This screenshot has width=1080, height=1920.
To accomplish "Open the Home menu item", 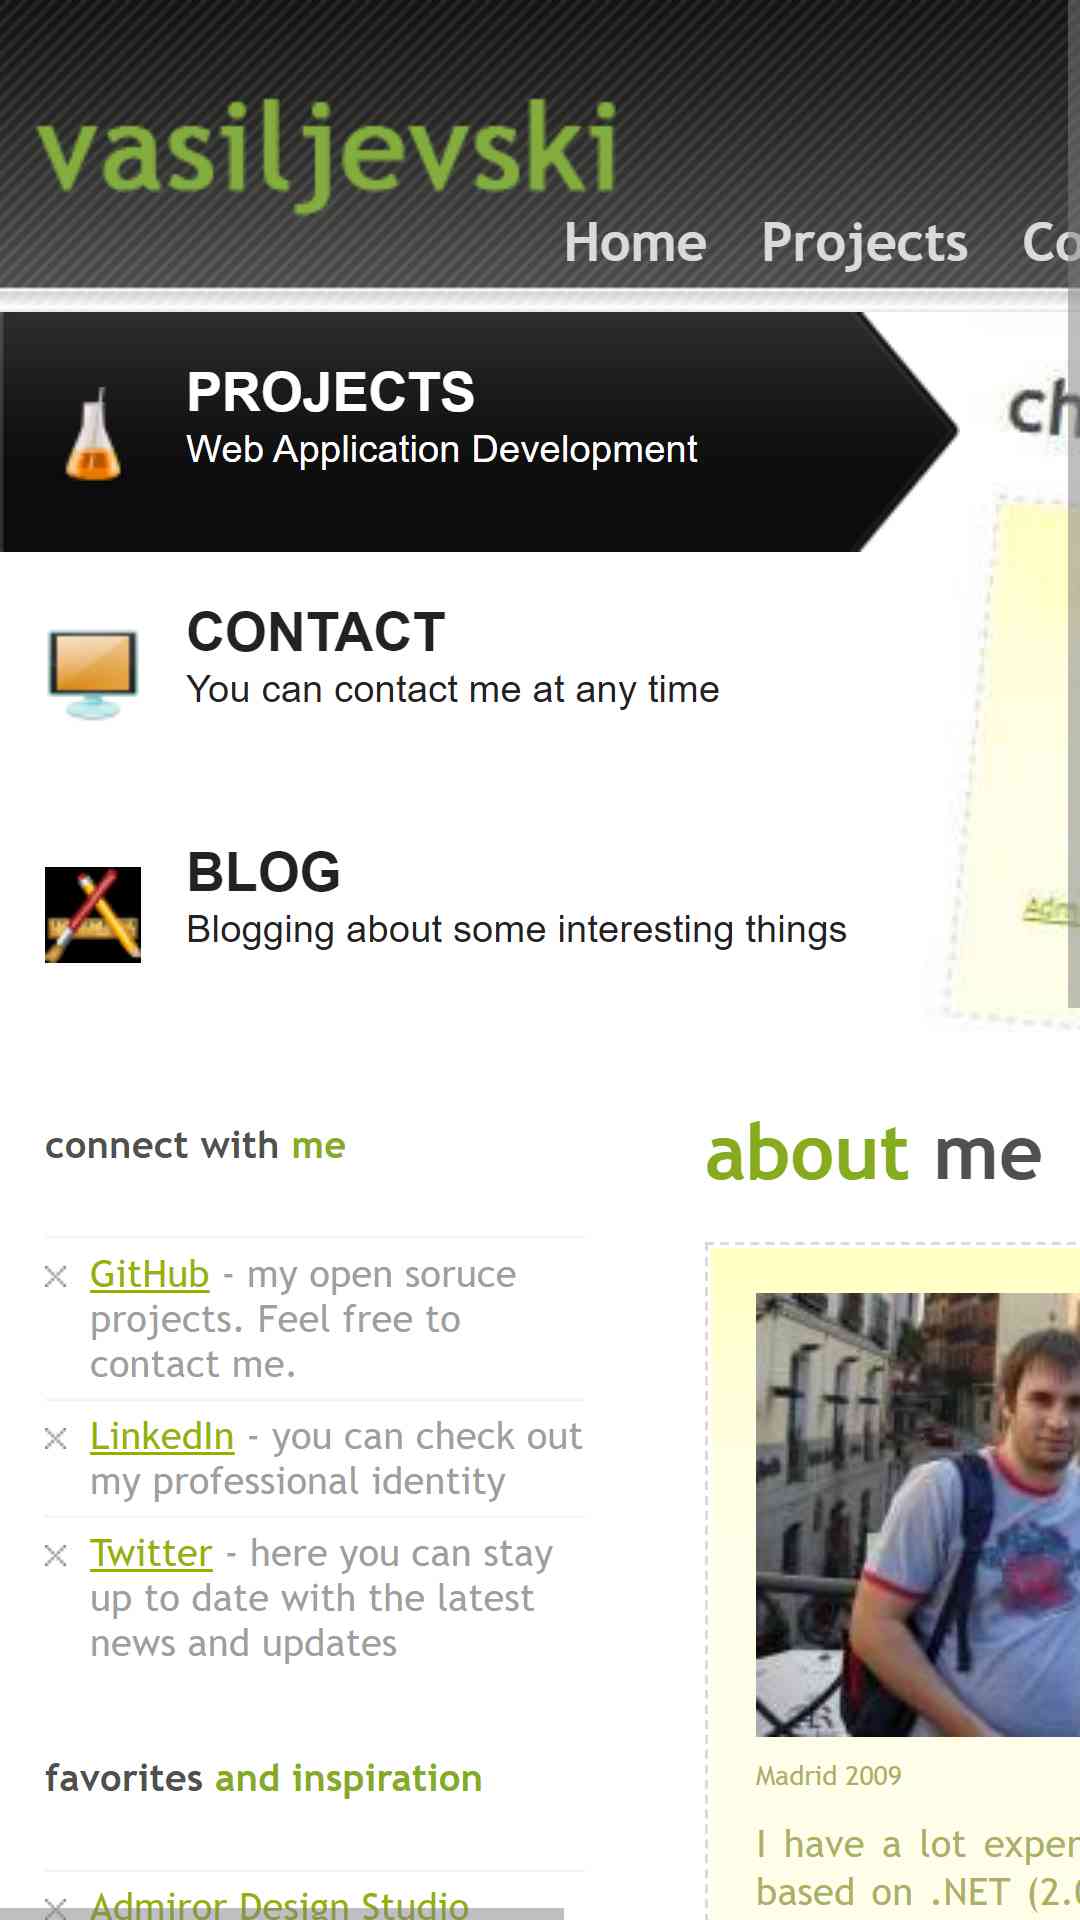I will (635, 243).
